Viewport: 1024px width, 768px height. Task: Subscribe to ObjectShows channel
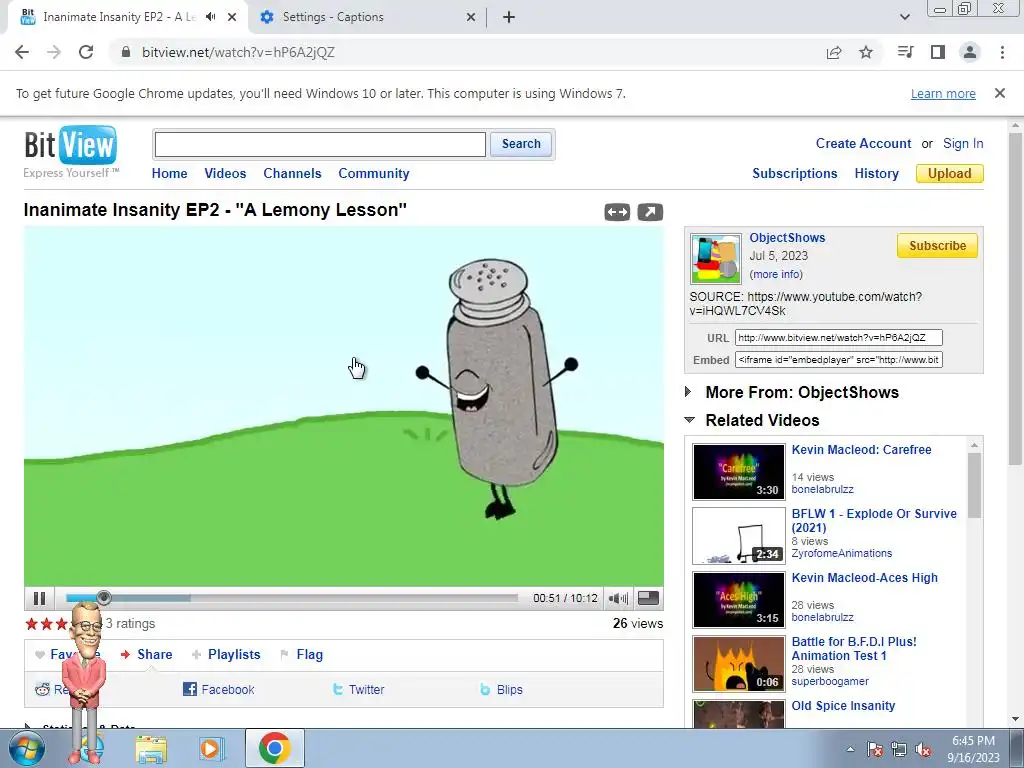(937, 246)
